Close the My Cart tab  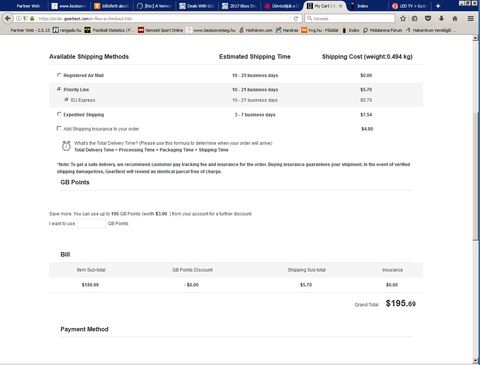340,6
